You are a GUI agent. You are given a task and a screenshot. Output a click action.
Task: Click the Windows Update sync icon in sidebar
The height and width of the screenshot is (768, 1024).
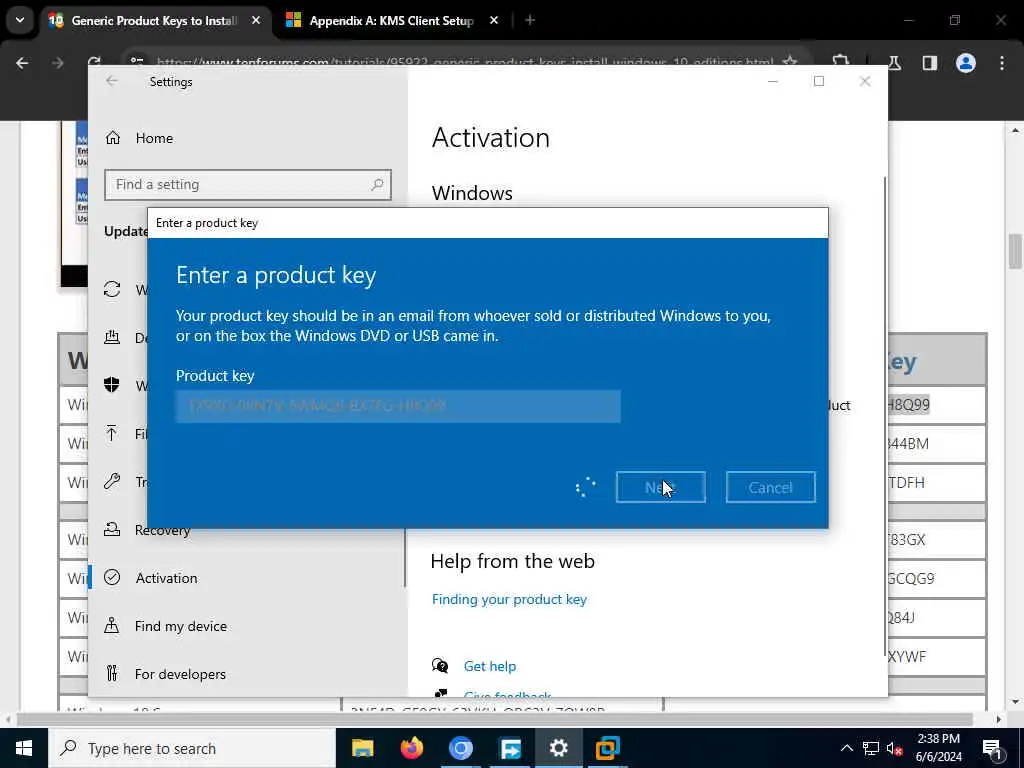[112, 289]
